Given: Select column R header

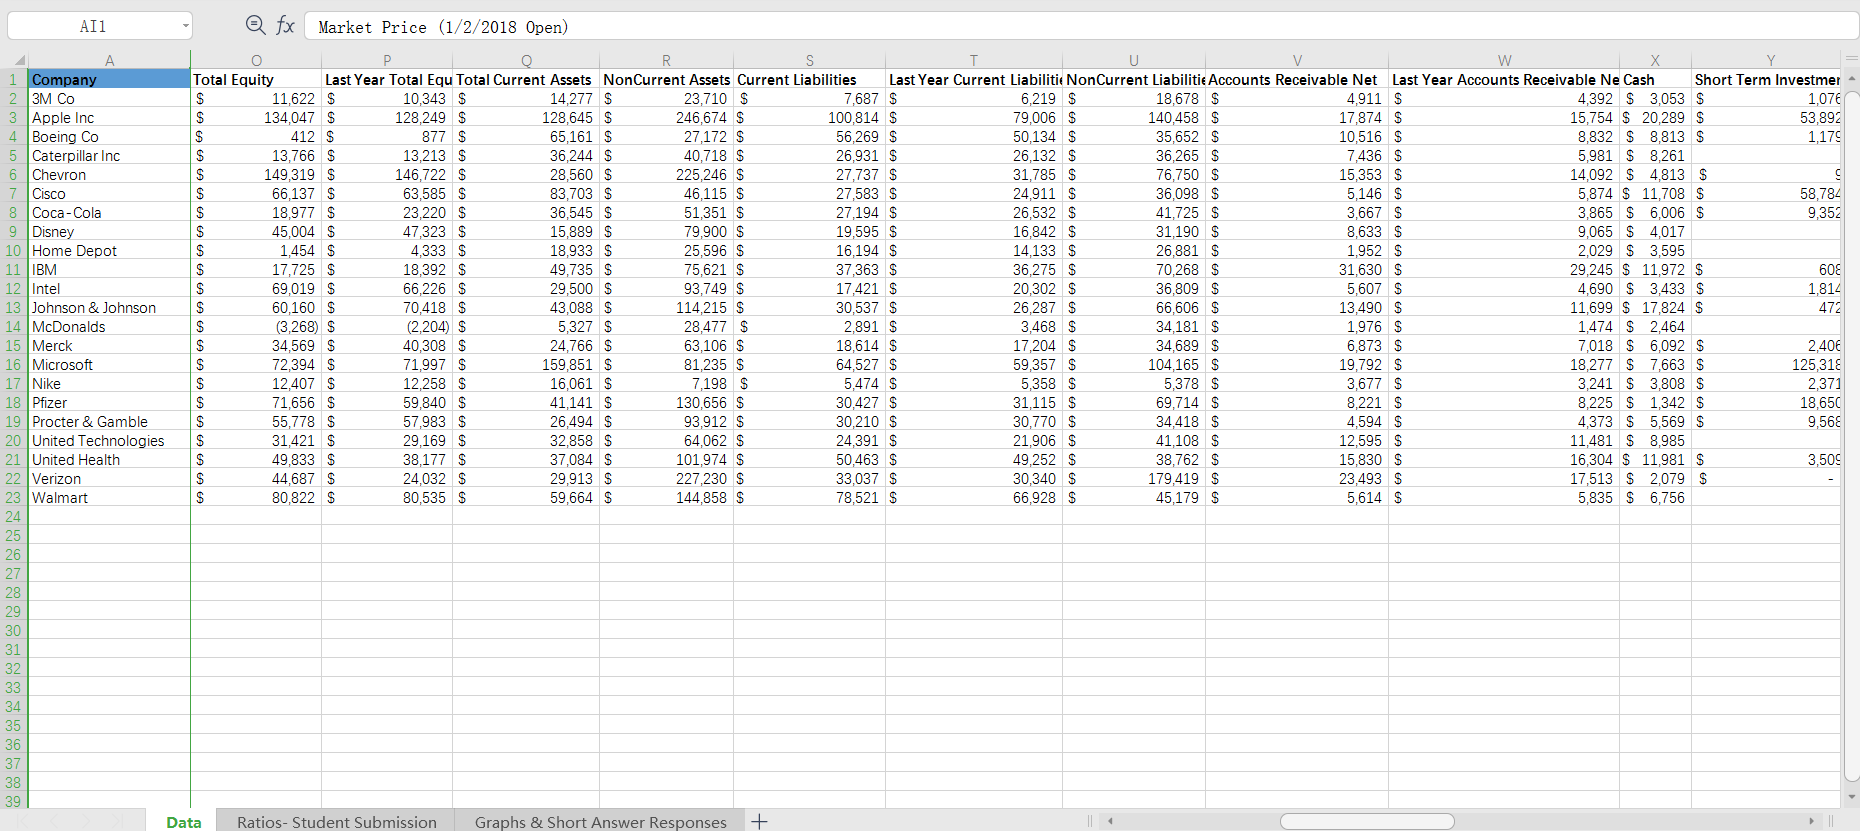Looking at the screenshot, I should click(x=666, y=60).
